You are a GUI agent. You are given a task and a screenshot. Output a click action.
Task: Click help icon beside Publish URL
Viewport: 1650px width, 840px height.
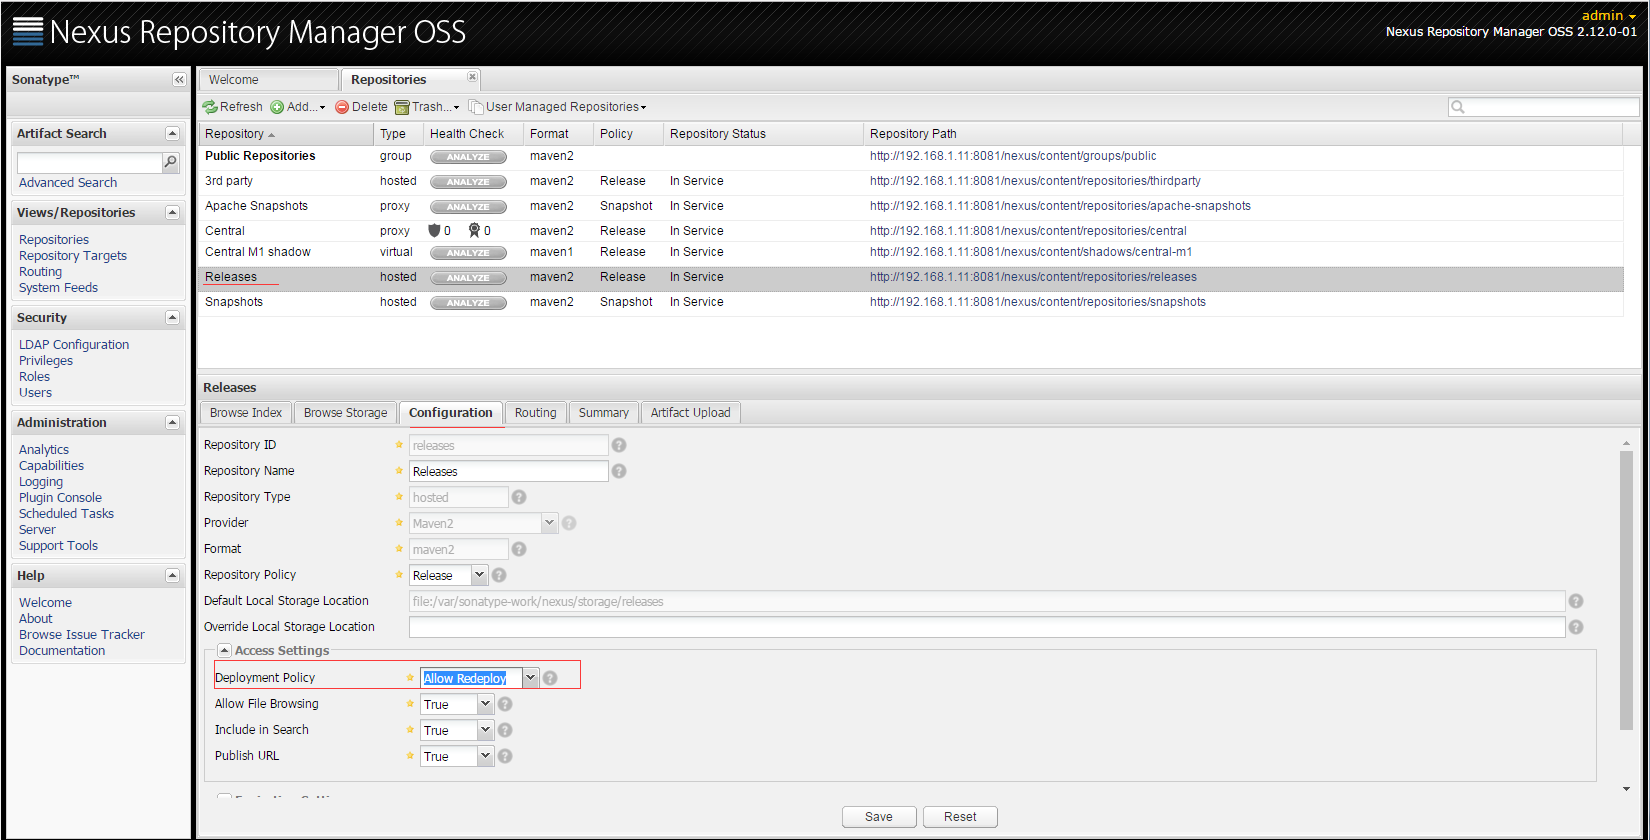coord(505,756)
